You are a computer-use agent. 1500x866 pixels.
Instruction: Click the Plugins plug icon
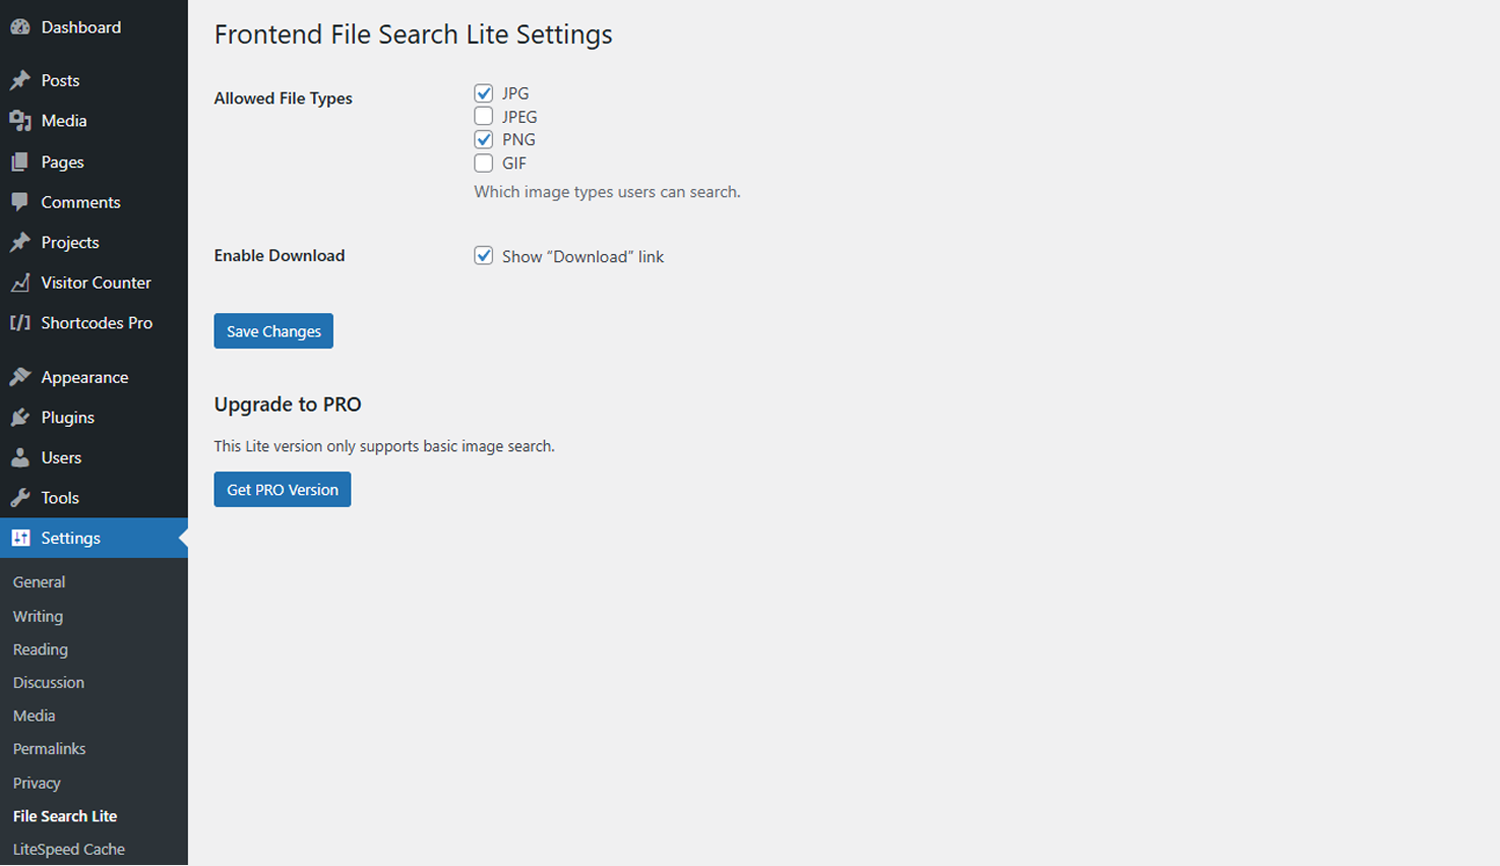(20, 418)
